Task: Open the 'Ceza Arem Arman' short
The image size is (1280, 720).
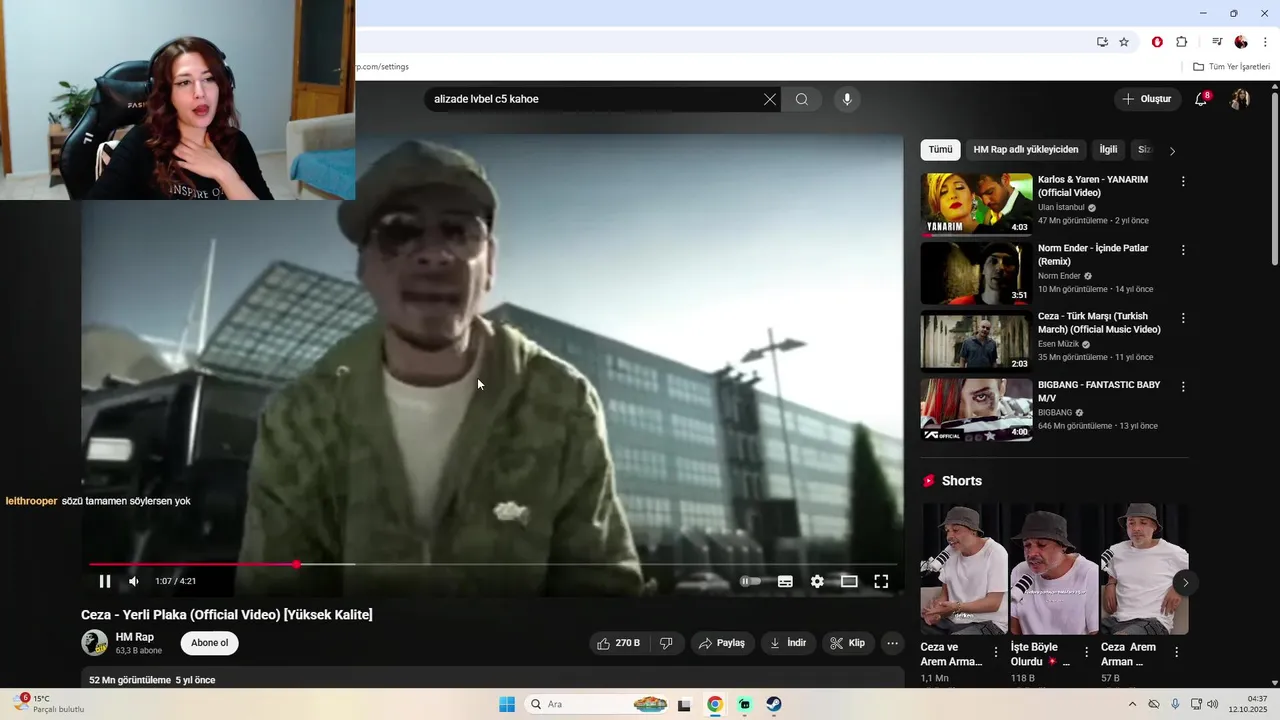Action: [x=1144, y=569]
